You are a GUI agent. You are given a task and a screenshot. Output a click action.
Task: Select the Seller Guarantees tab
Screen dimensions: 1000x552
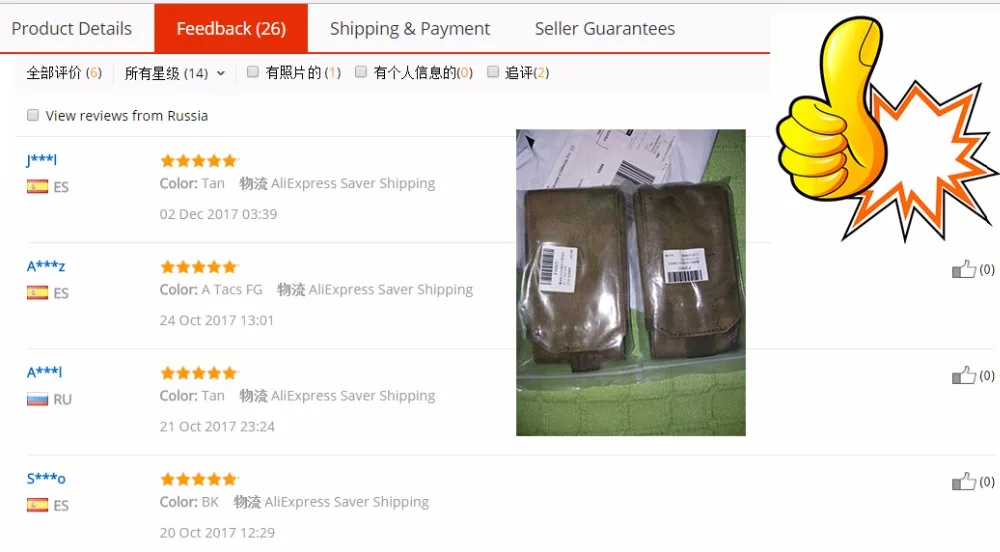pos(605,29)
